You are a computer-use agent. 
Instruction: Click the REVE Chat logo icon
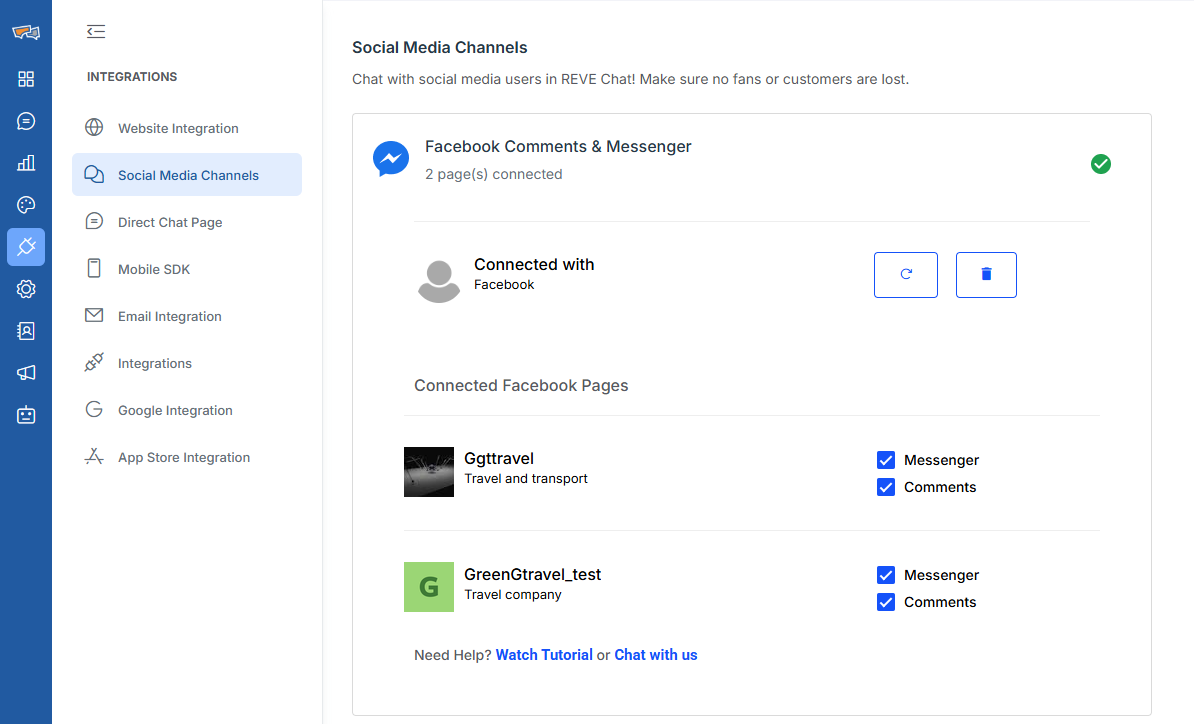[x=26, y=32]
